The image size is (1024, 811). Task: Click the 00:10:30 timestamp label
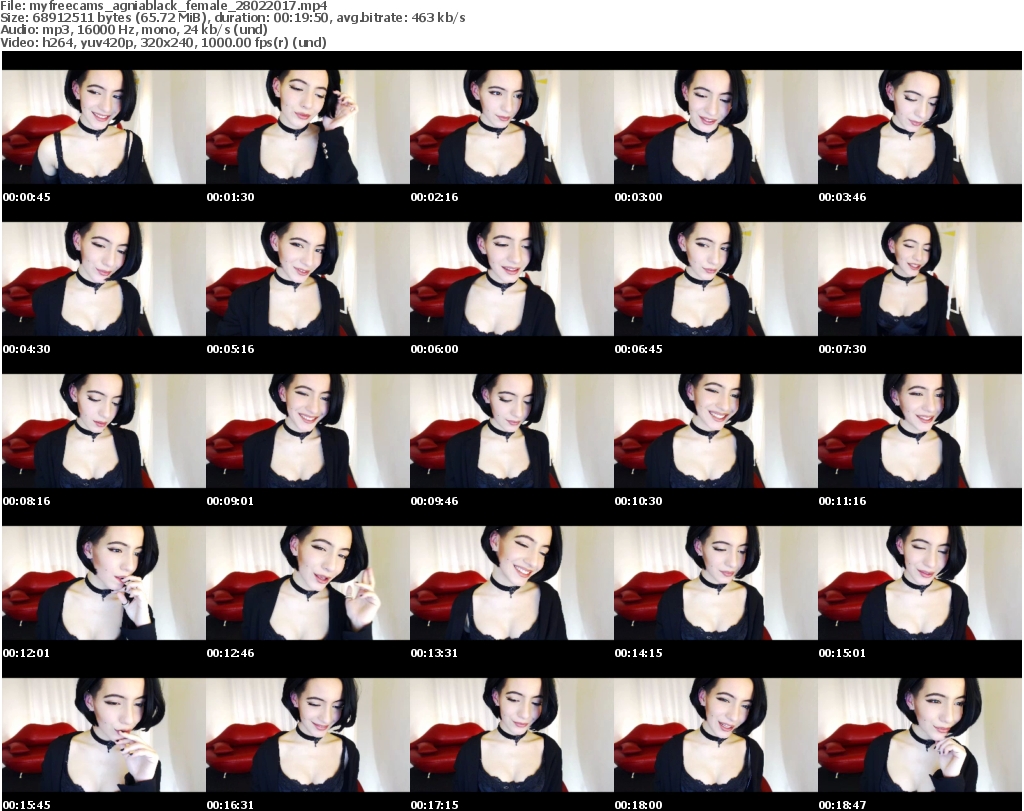tap(638, 501)
